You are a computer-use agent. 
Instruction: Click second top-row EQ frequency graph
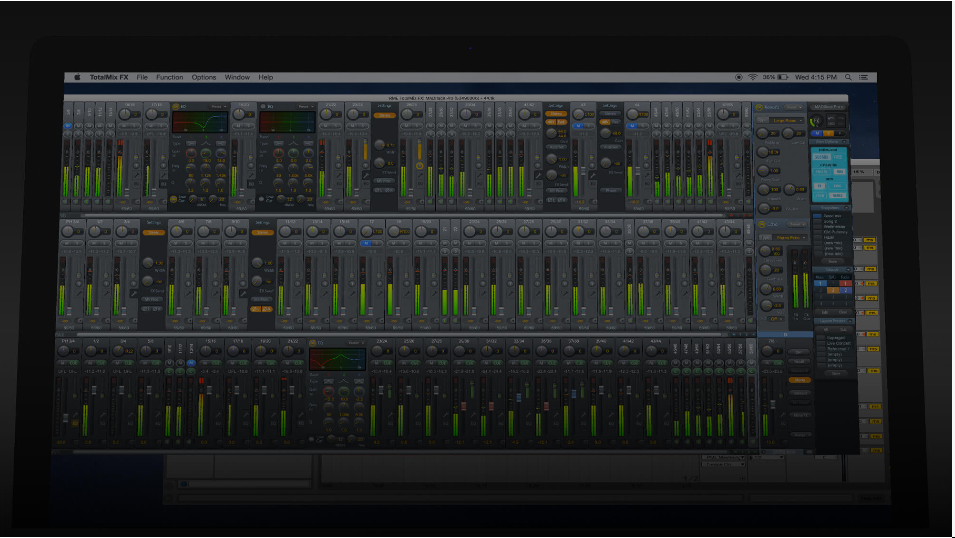pos(287,122)
